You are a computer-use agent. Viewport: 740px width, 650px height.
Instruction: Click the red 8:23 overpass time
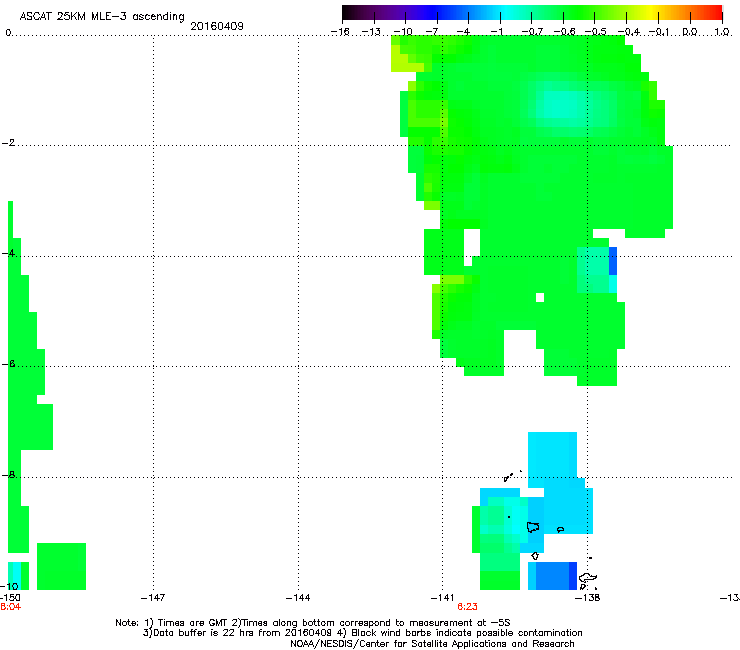467,607
